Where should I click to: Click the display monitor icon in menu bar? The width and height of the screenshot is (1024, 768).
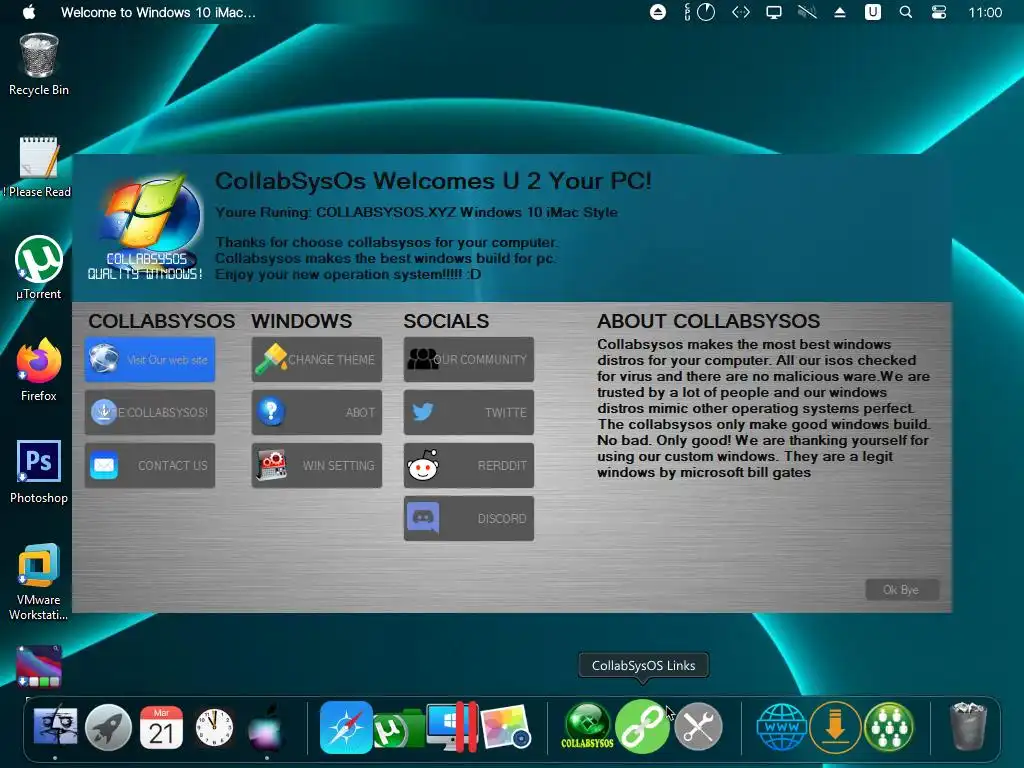(774, 12)
